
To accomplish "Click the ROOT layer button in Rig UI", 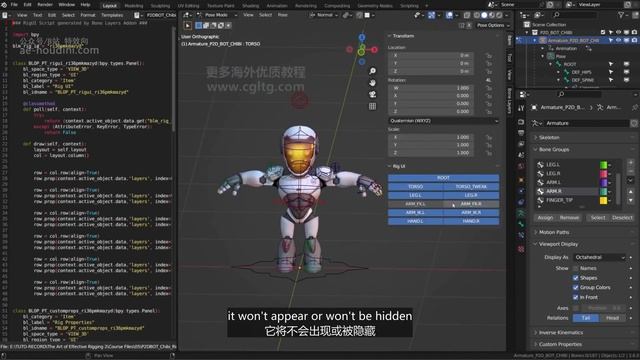I will pos(443,178).
